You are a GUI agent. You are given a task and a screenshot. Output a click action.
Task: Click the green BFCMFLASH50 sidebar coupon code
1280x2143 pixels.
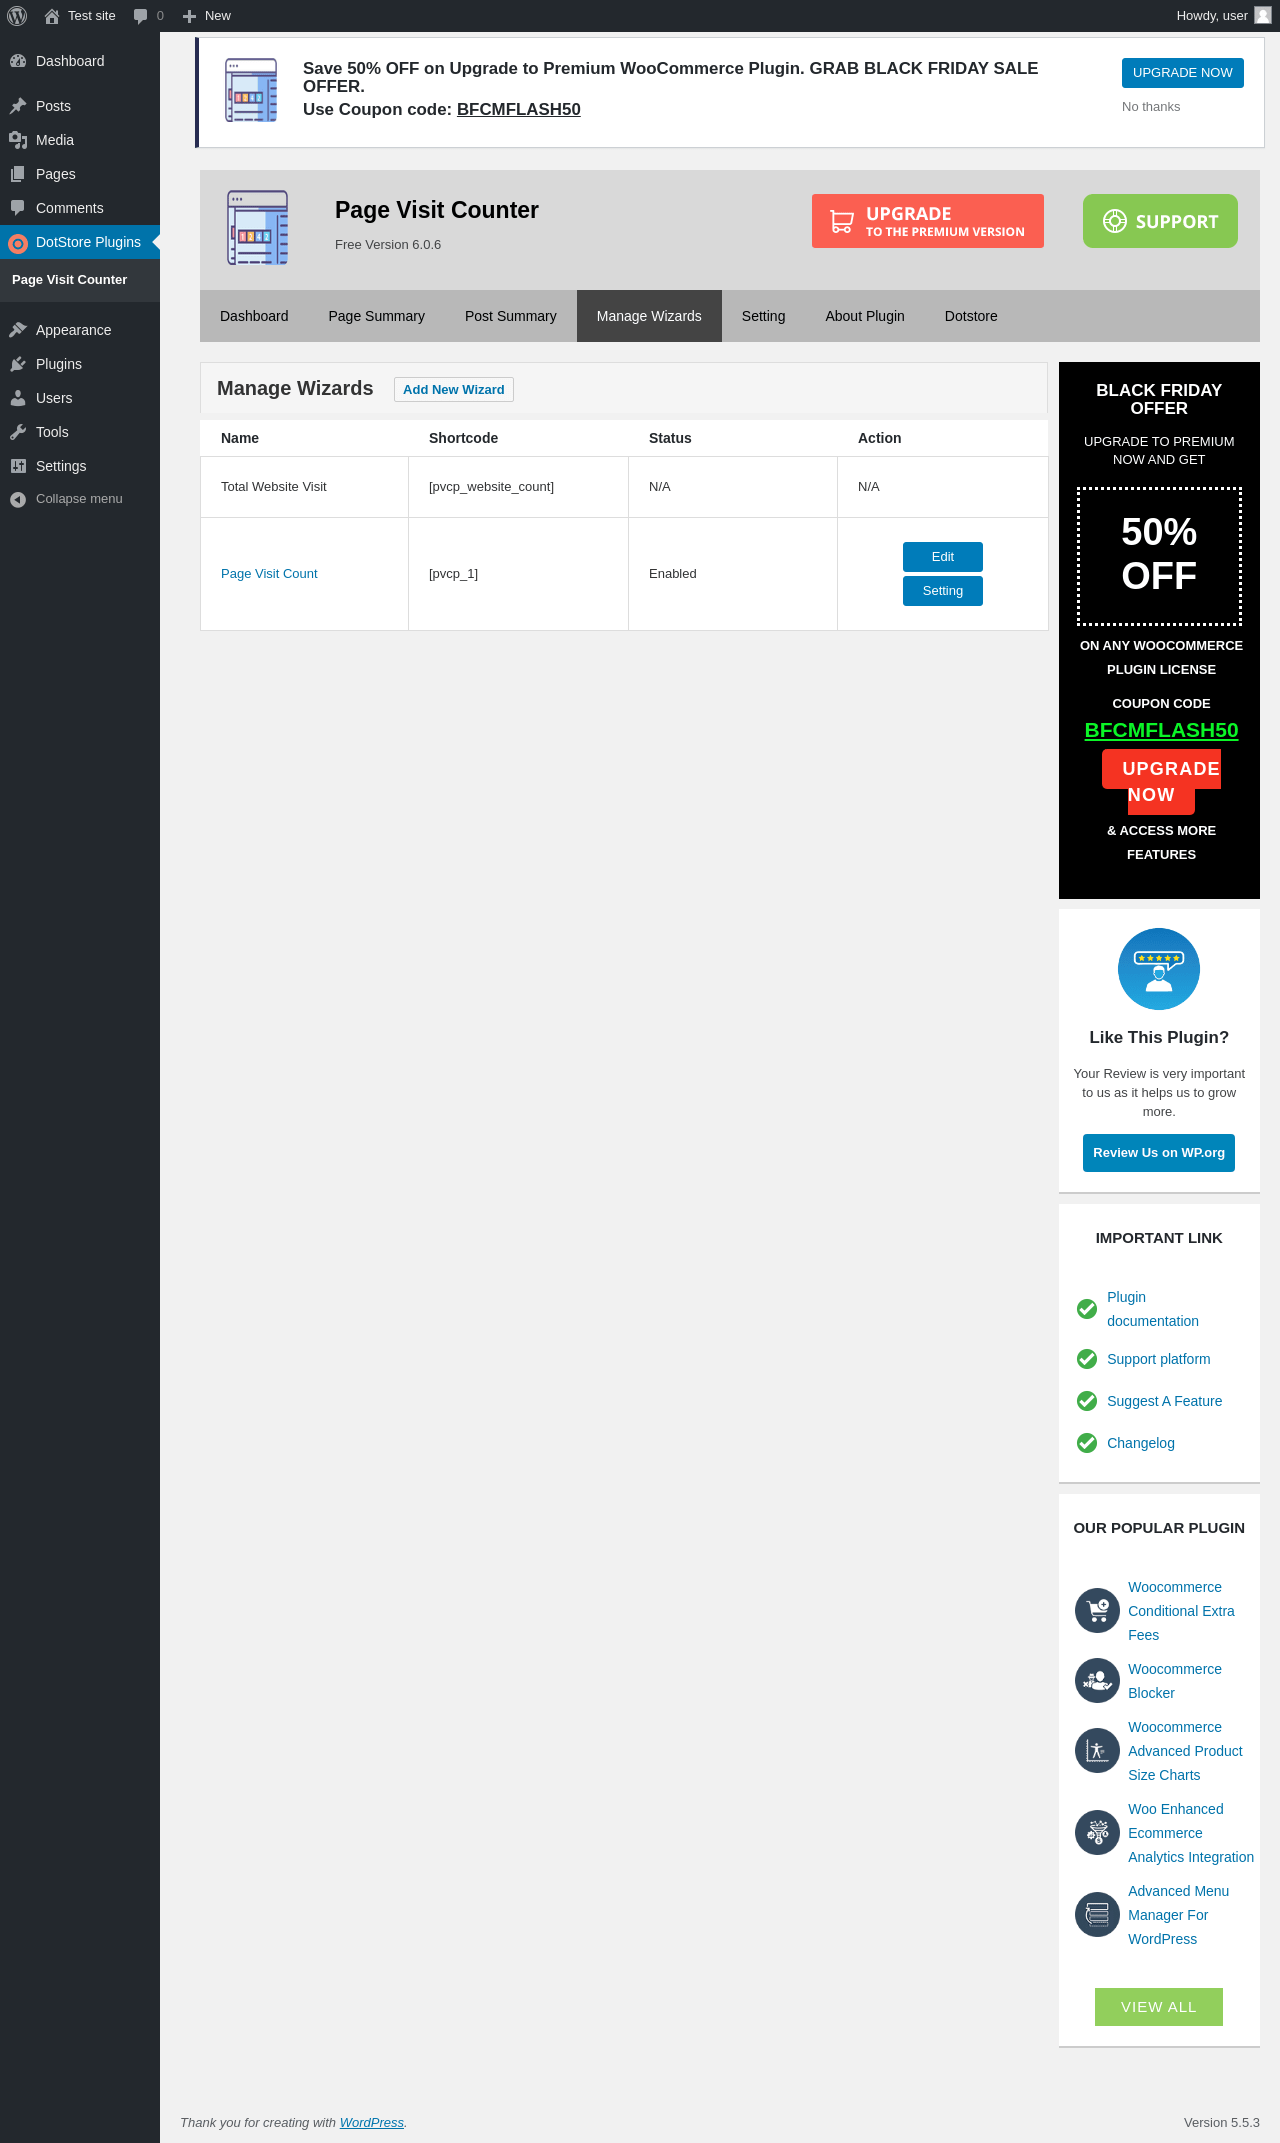(x=1161, y=731)
